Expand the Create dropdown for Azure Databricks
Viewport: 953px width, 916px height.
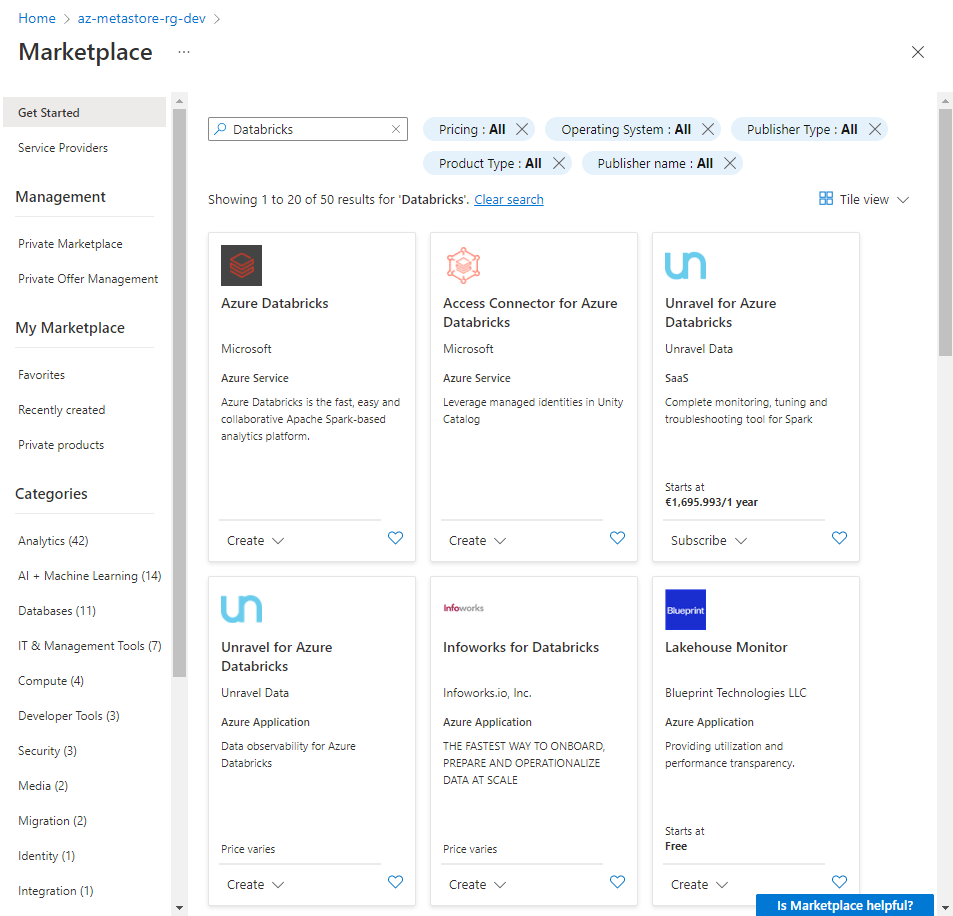click(256, 540)
